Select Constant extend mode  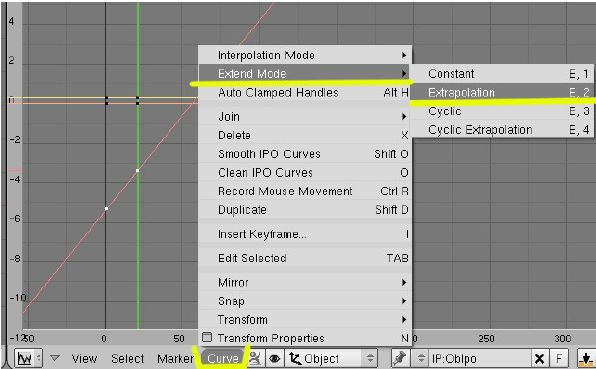(x=502, y=74)
